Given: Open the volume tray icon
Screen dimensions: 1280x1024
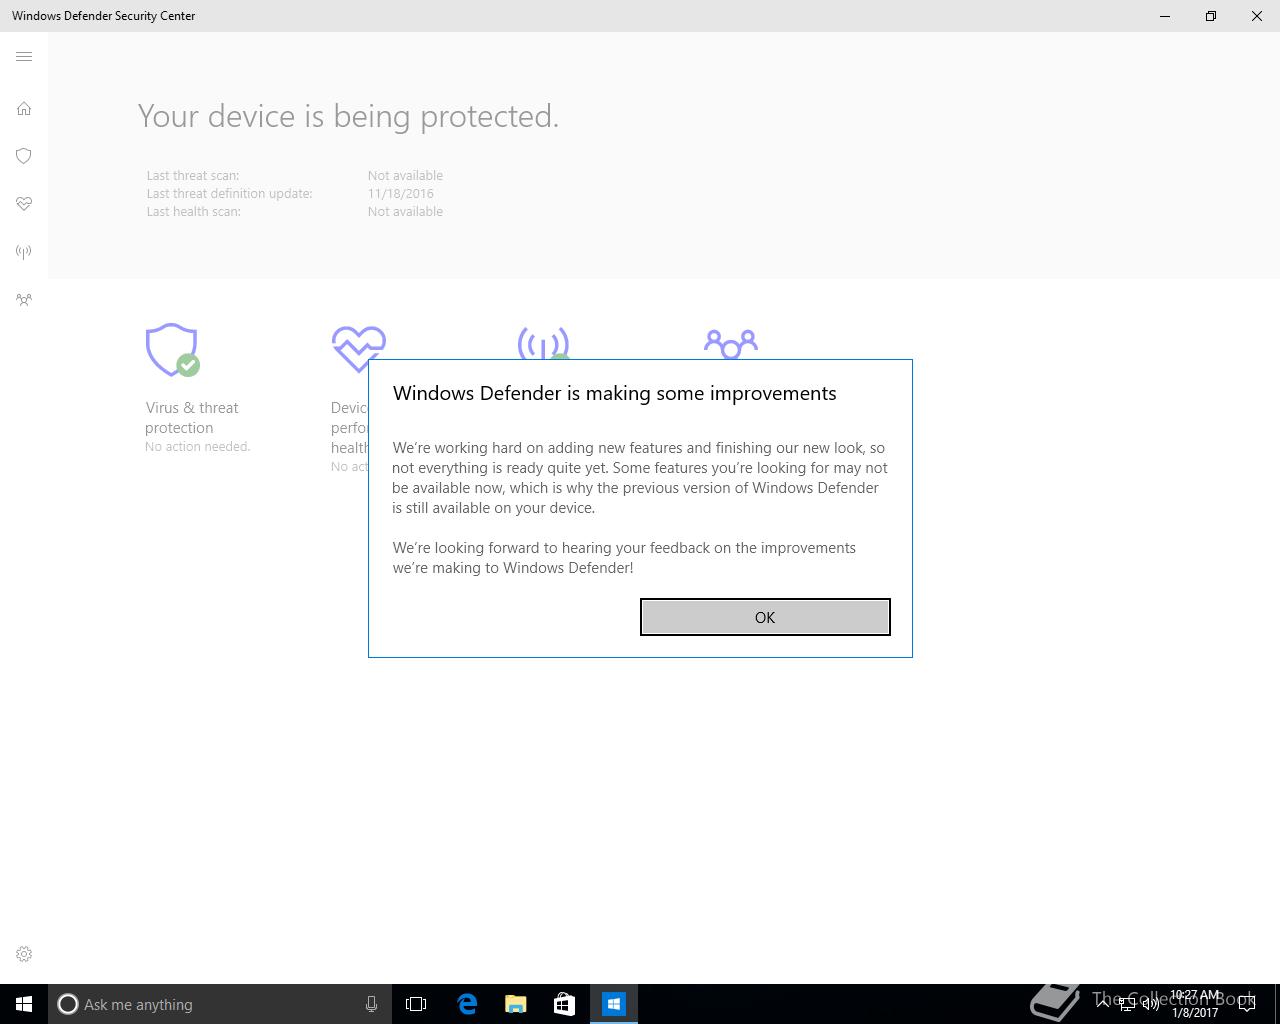Looking at the screenshot, I should point(1151,1005).
